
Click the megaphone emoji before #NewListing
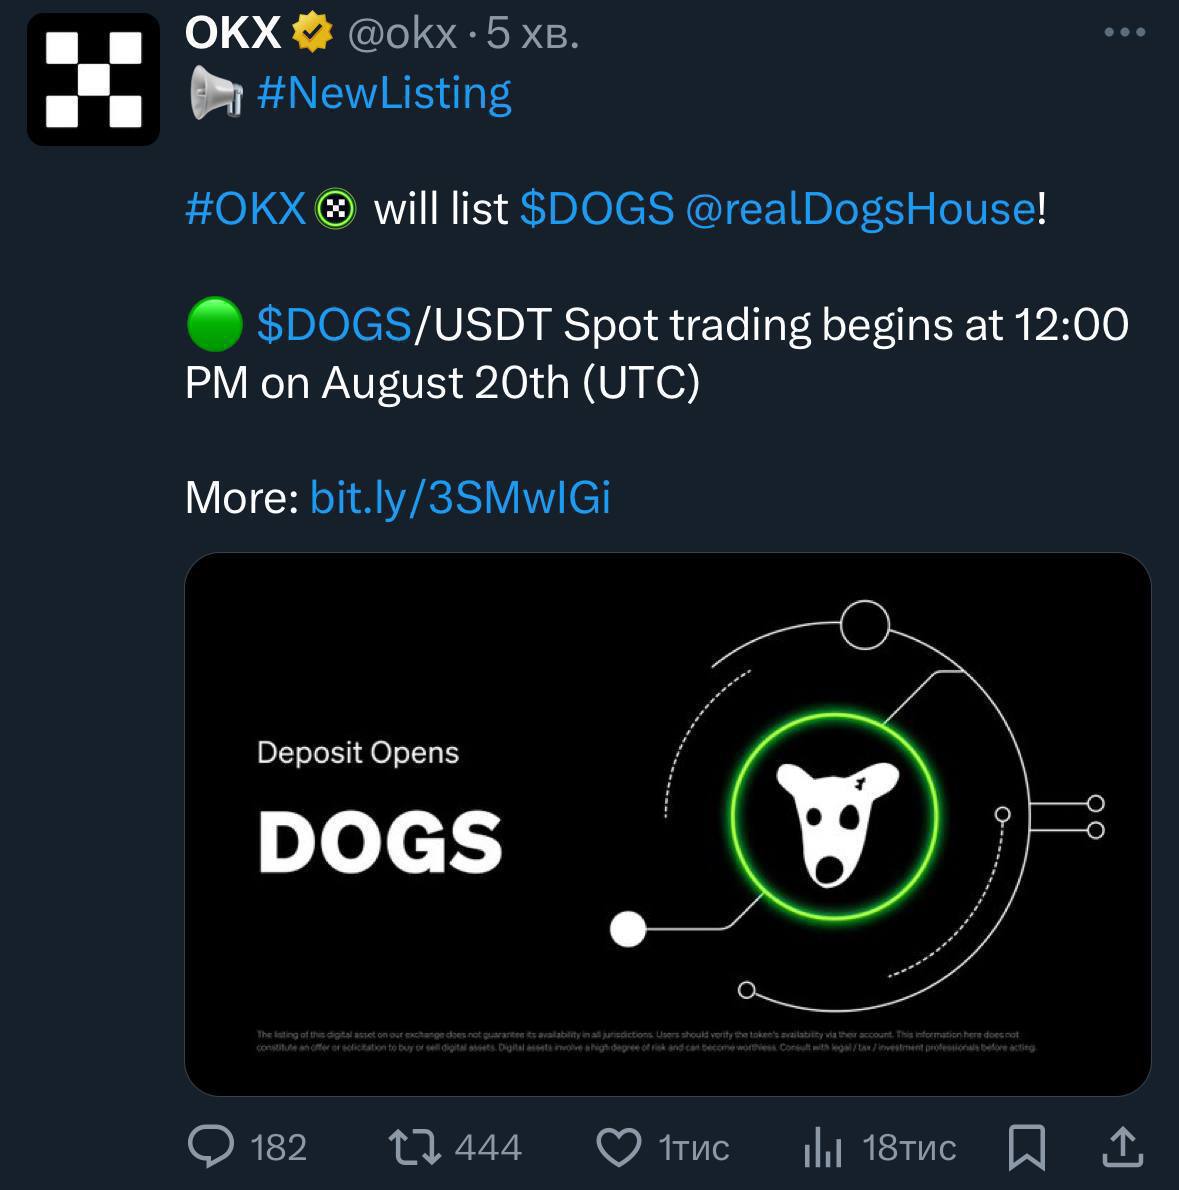coord(215,94)
